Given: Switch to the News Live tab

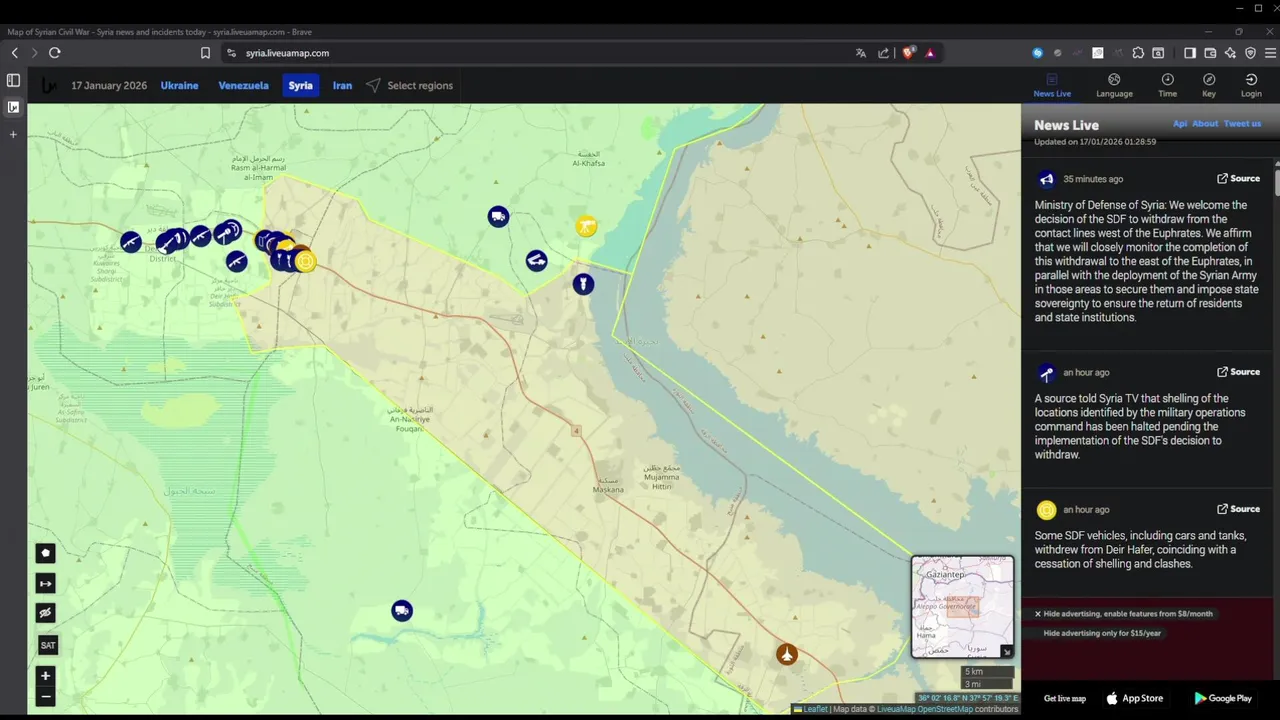Looking at the screenshot, I should pos(1052,85).
